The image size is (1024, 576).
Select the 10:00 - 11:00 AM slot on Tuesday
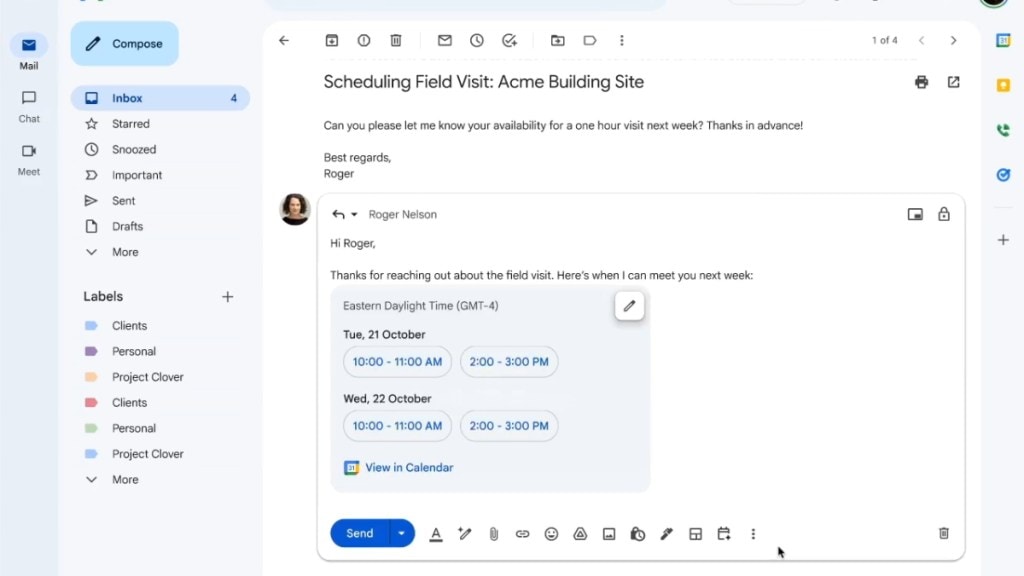tap(396, 362)
